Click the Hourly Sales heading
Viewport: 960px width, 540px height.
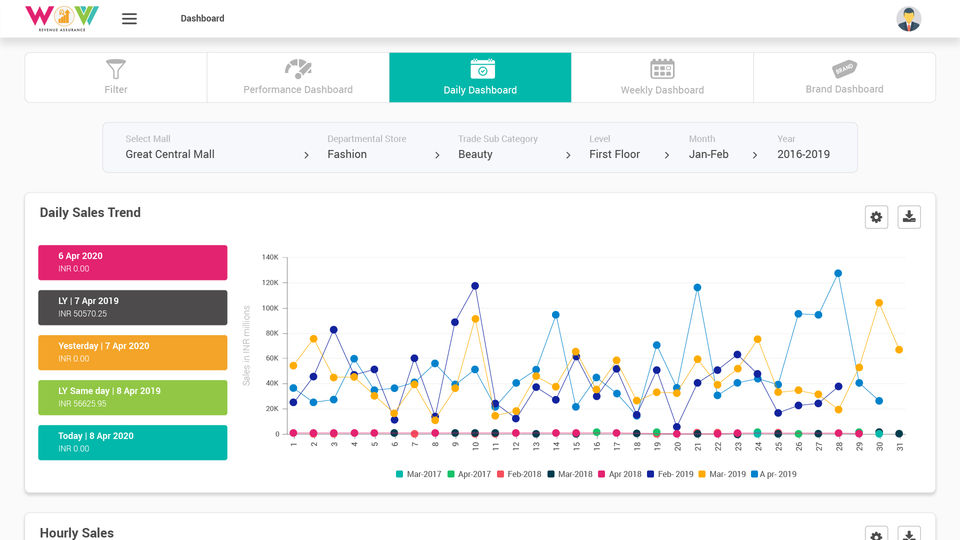click(77, 533)
